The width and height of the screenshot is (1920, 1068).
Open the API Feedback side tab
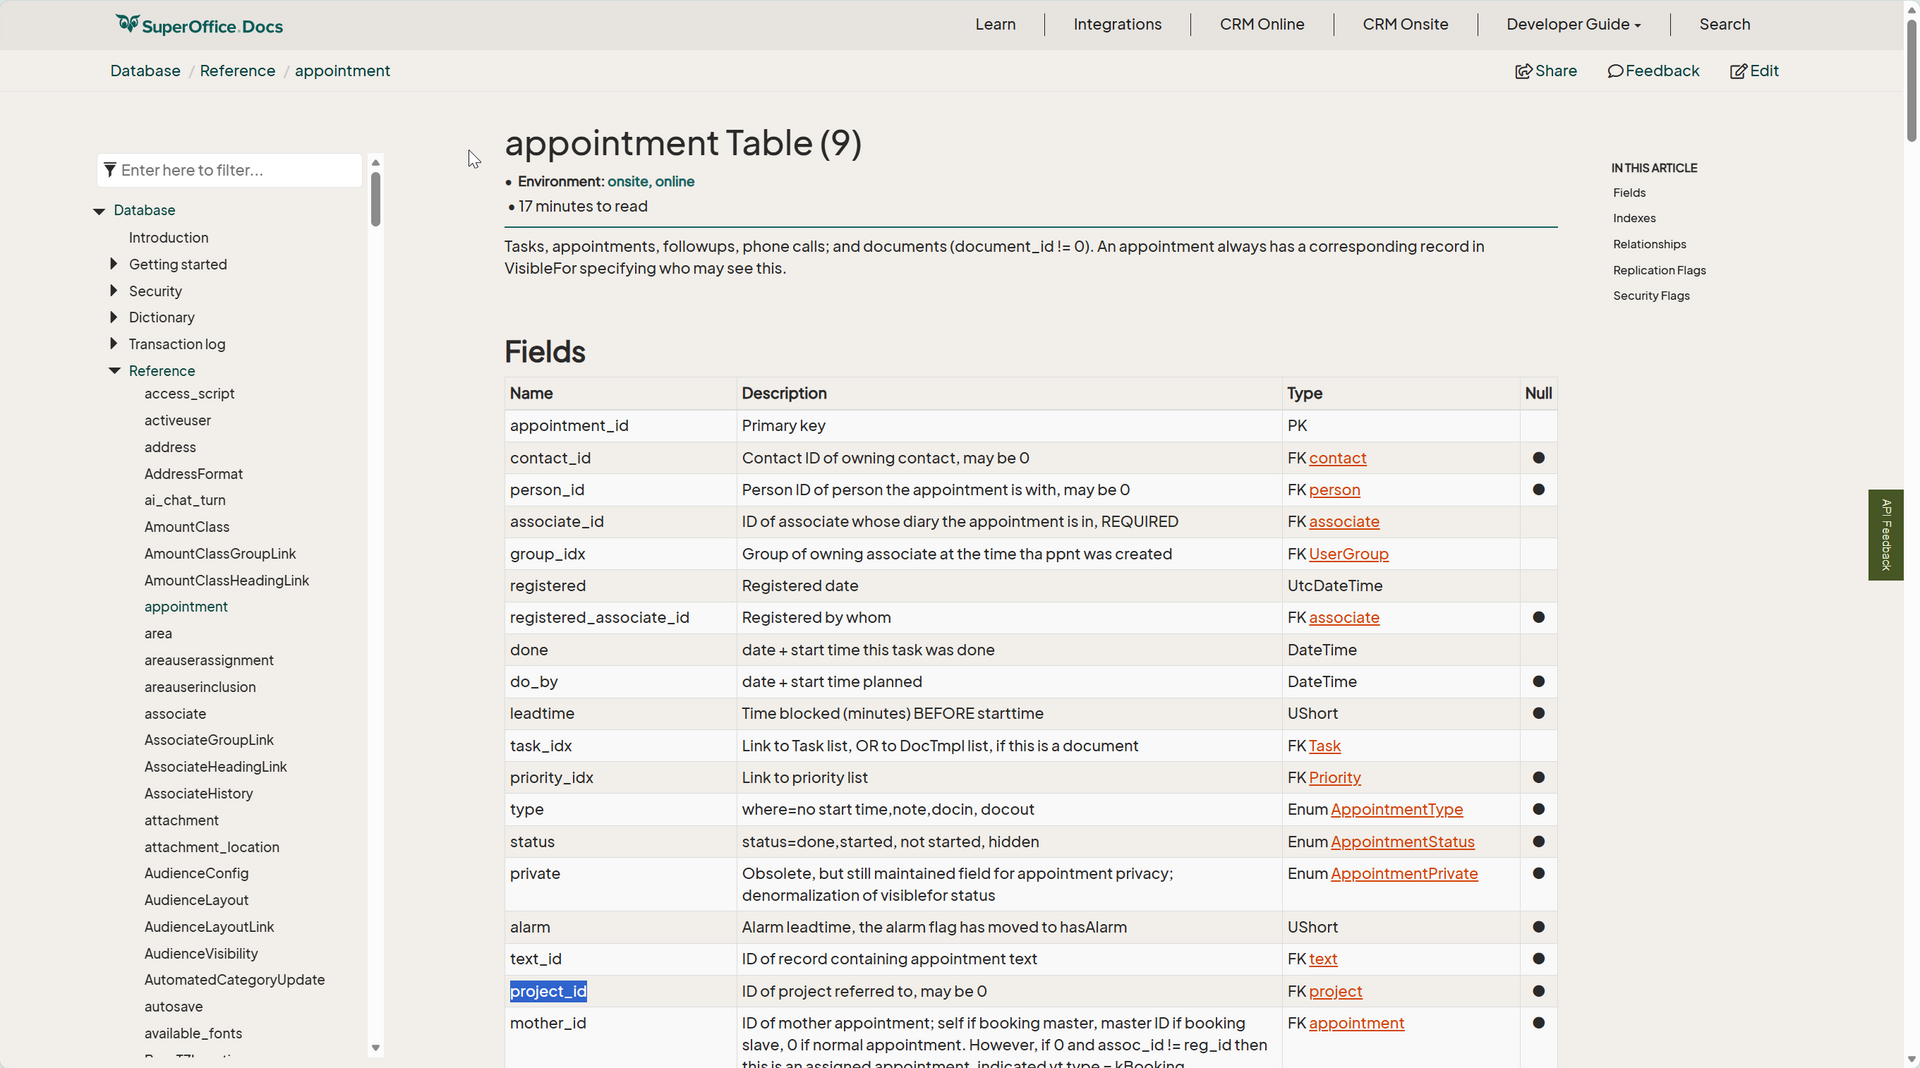1885,535
